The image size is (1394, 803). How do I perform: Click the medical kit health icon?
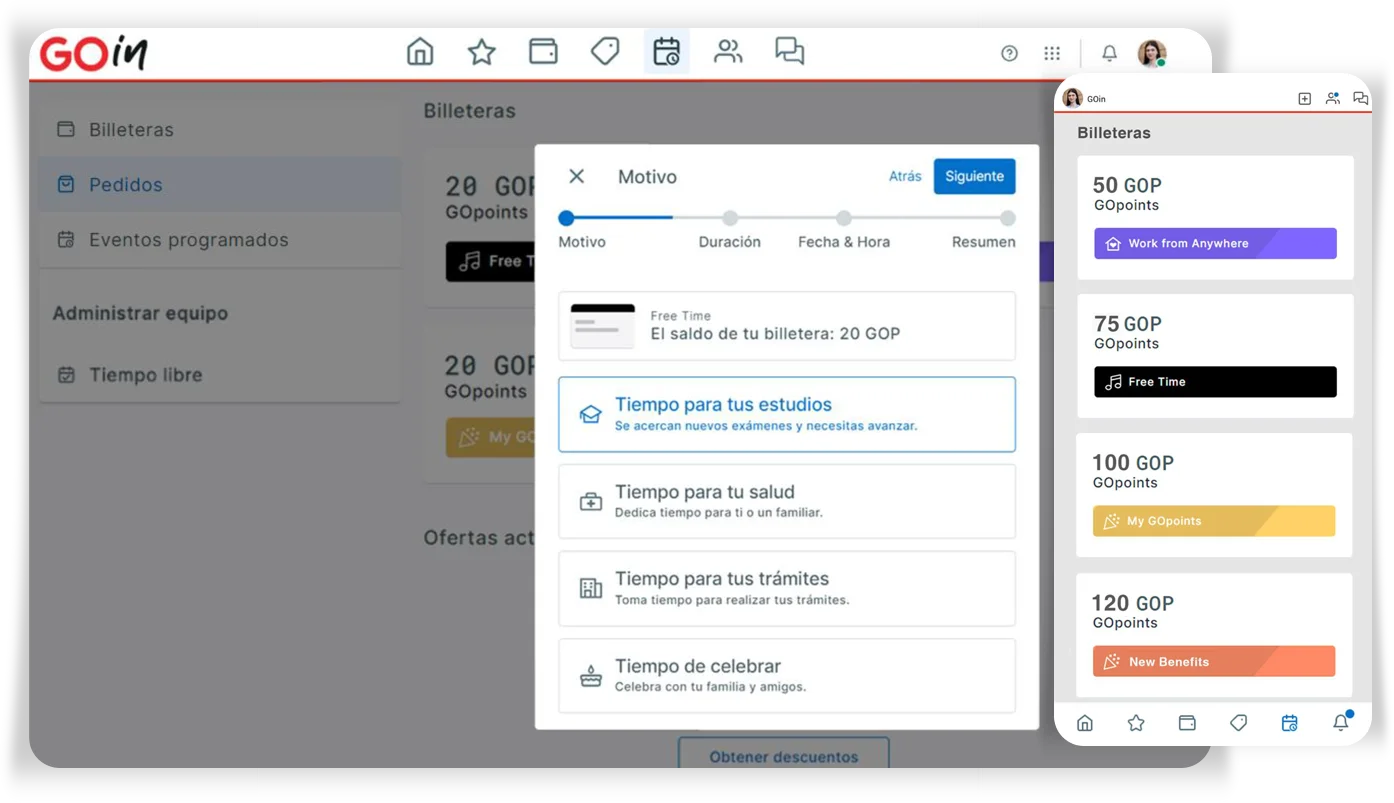[x=591, y=502]
